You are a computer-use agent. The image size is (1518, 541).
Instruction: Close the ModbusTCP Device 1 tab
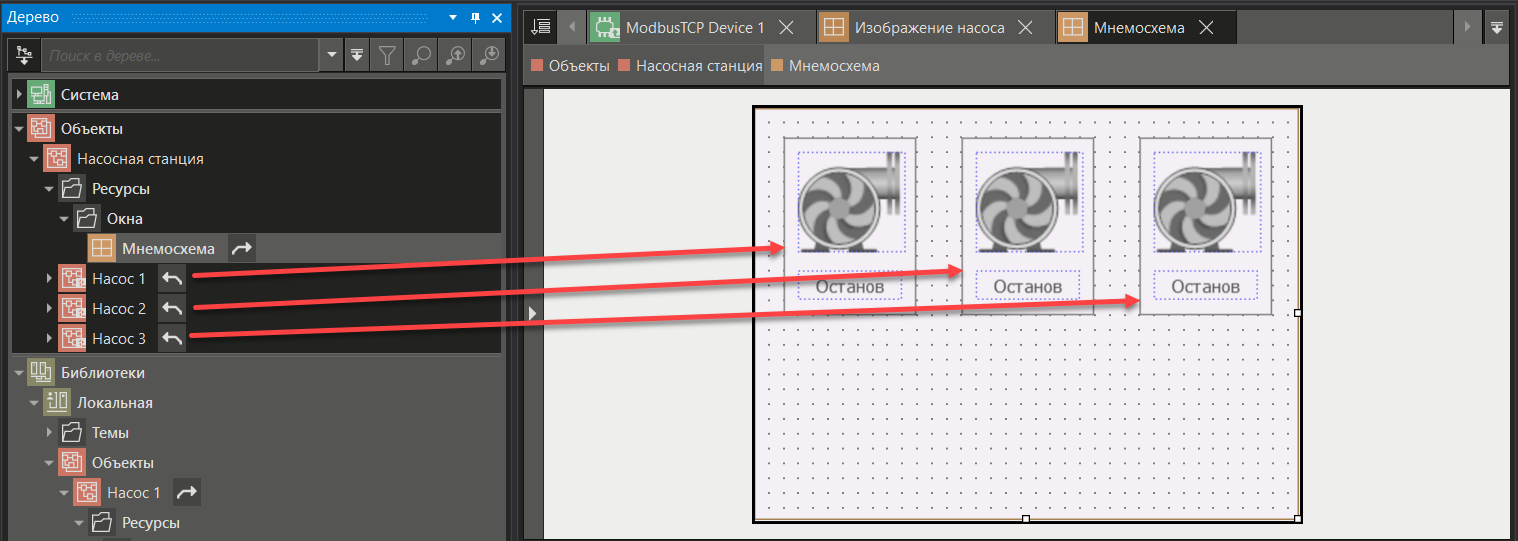(x=786, y=27)
